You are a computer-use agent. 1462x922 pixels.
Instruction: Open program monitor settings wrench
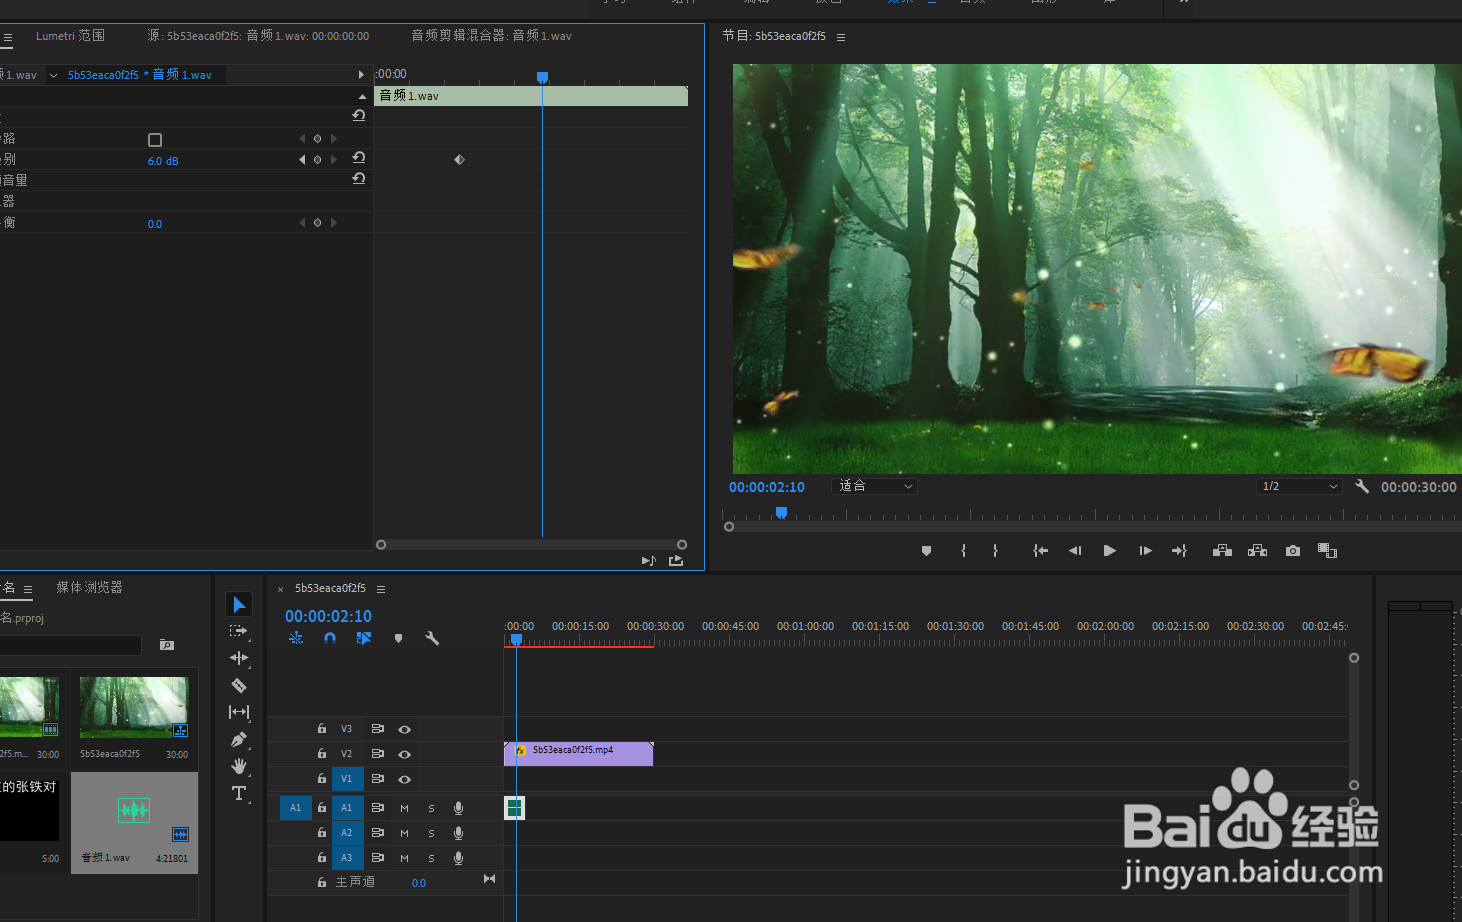[1362, 486]
